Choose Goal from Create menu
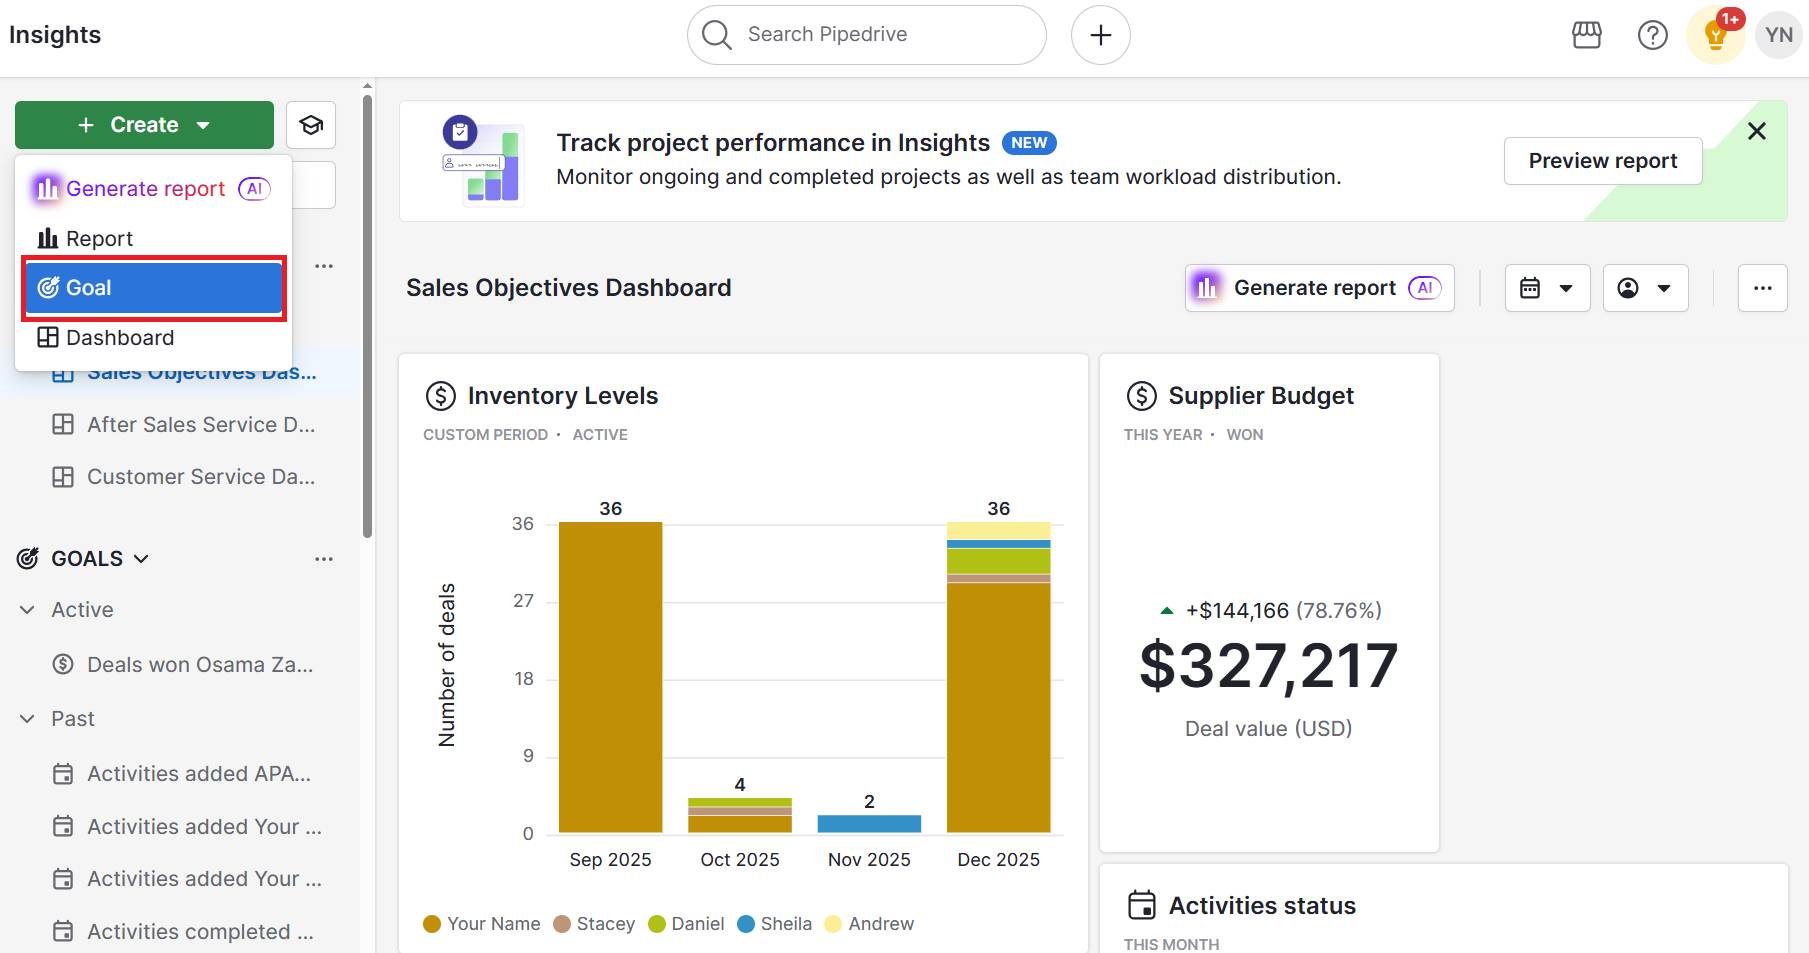This screenshot has width=1809, height=953. [x=153, y=288]
